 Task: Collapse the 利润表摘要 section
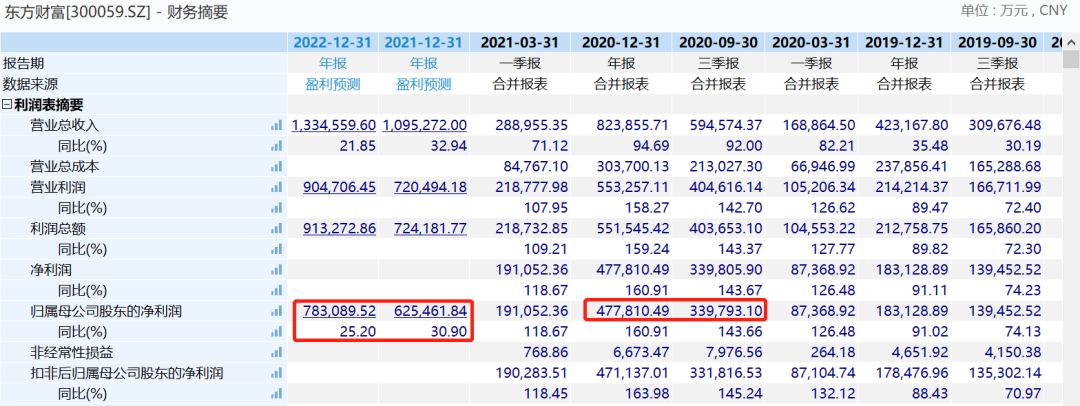tap(7, 105)
